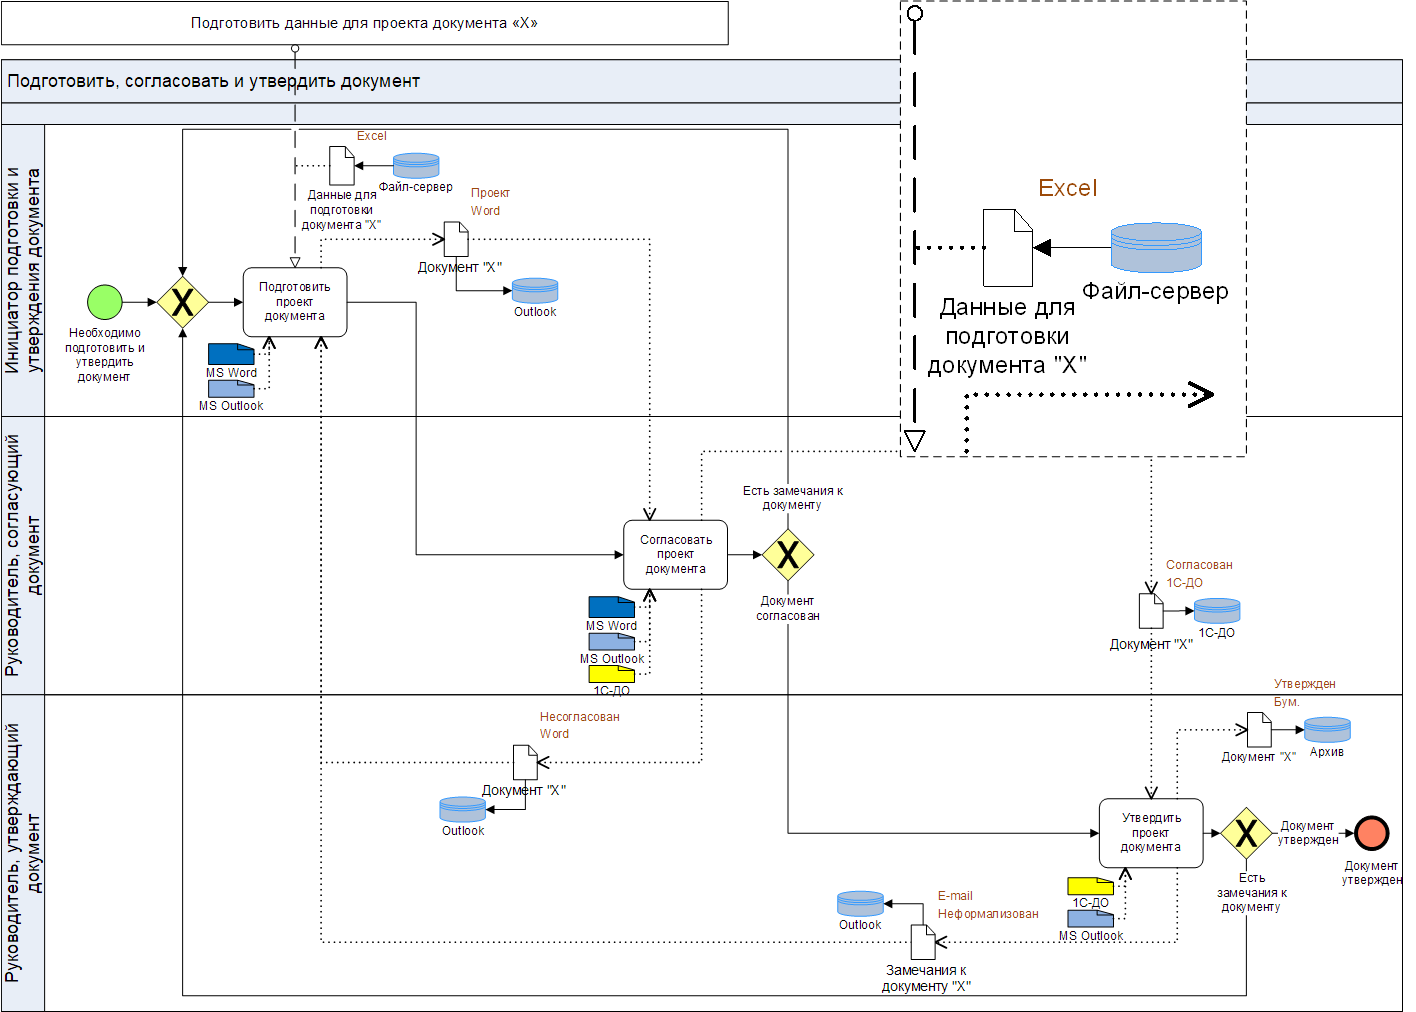Click the "Руководитель, согласующий документ" lane header
The image size is (1416, 1012).
click(23, 555)
